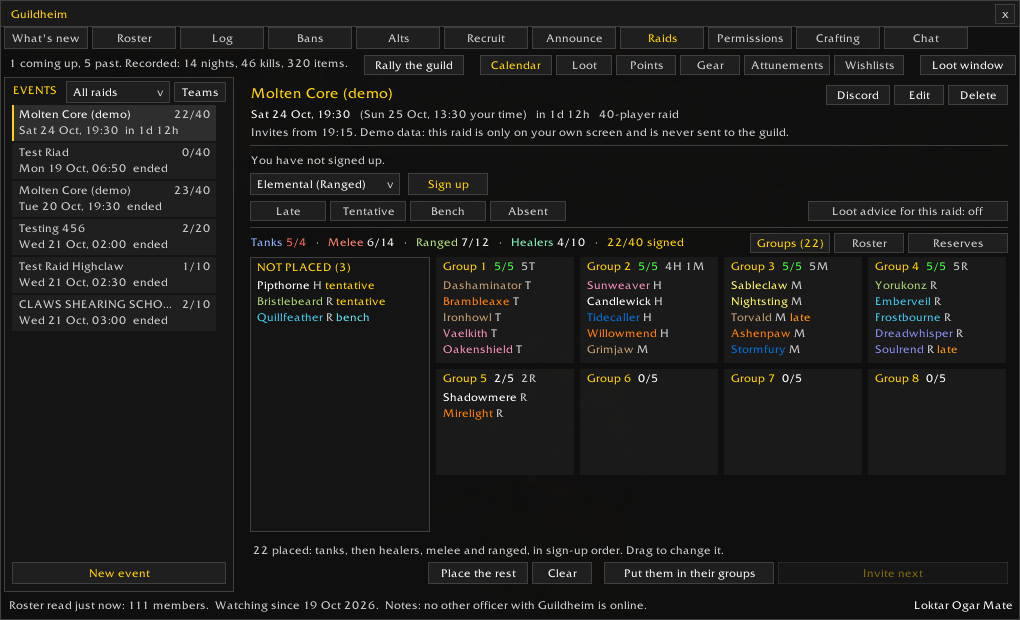This screenshot has width=1020, height=620.
Task: Clear the group placements
Action: pos(562,573)
